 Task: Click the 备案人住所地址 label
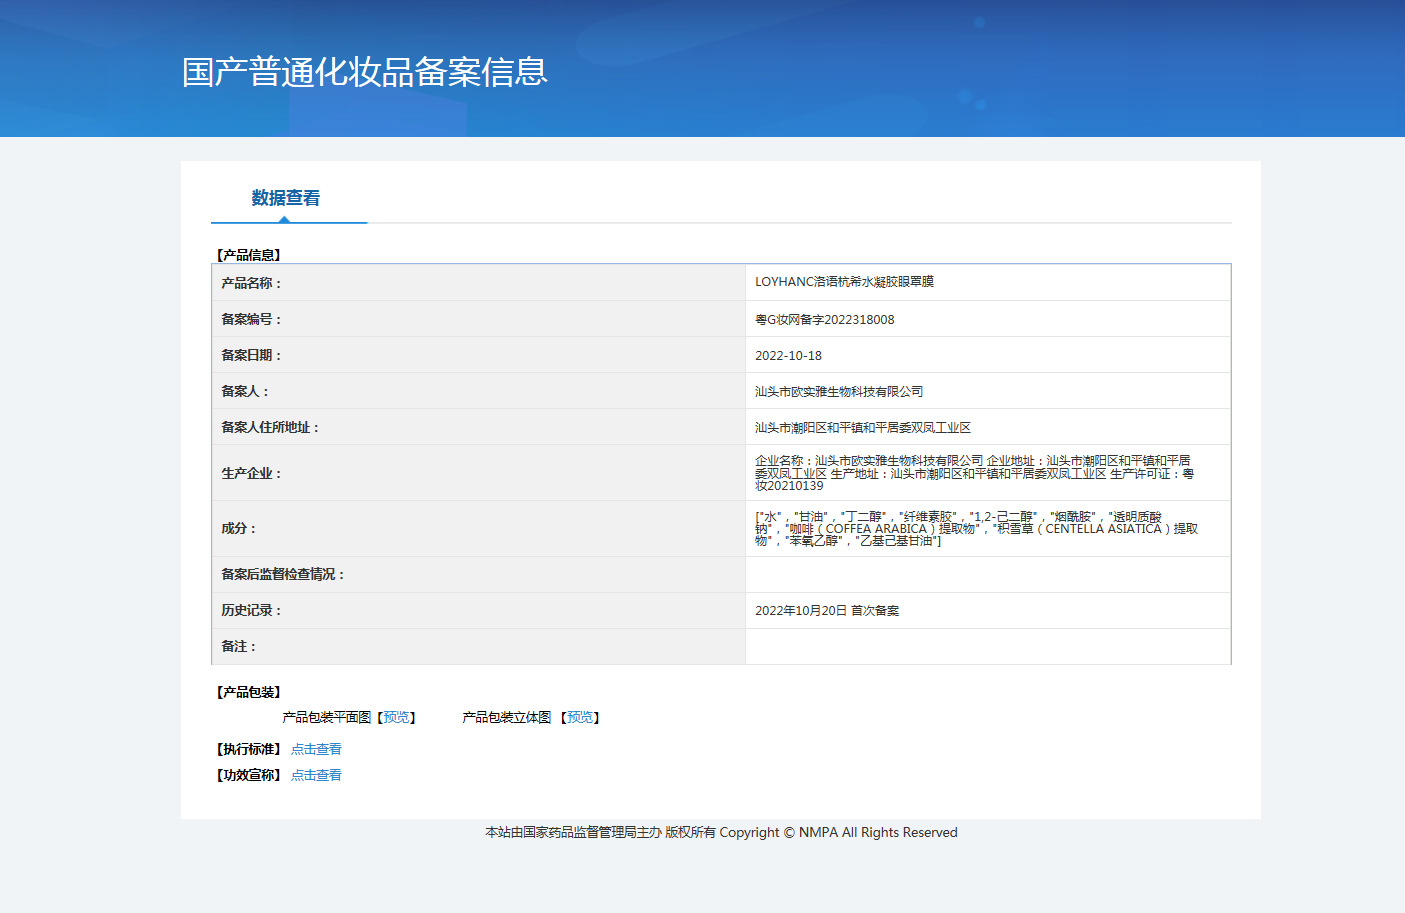[270, 427]
